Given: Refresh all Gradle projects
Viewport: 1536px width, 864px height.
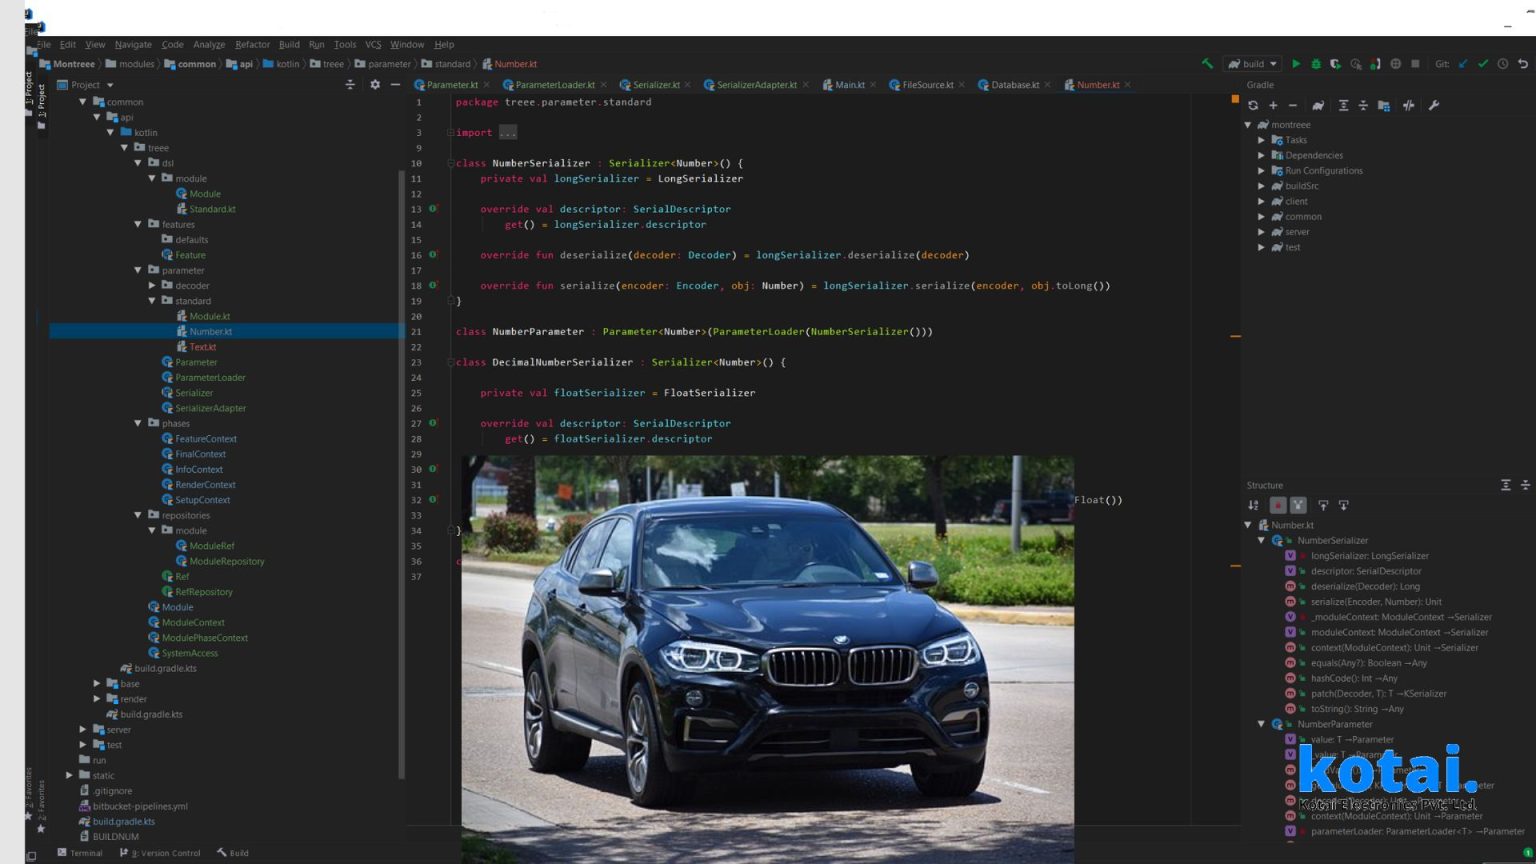Looking at the screenshot, I should pyautogui.click(x=1253, y=105).
